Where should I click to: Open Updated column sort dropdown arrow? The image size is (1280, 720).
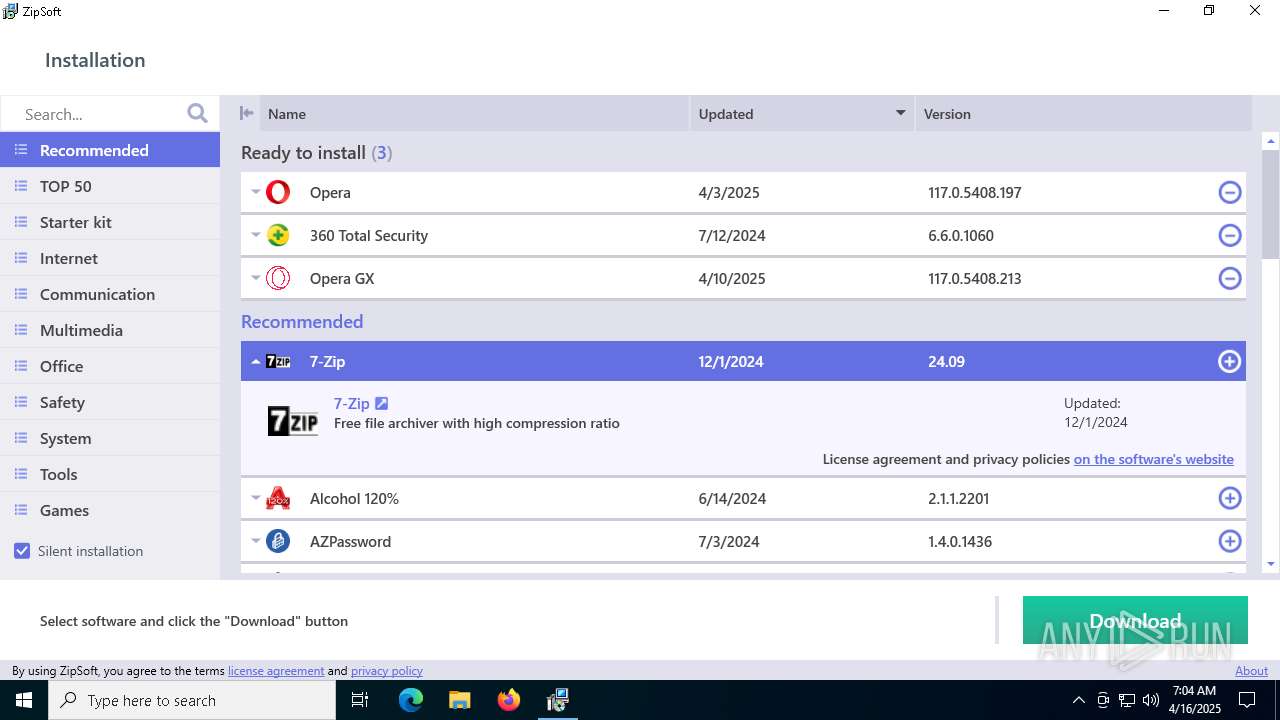click(x=901, y=113)
